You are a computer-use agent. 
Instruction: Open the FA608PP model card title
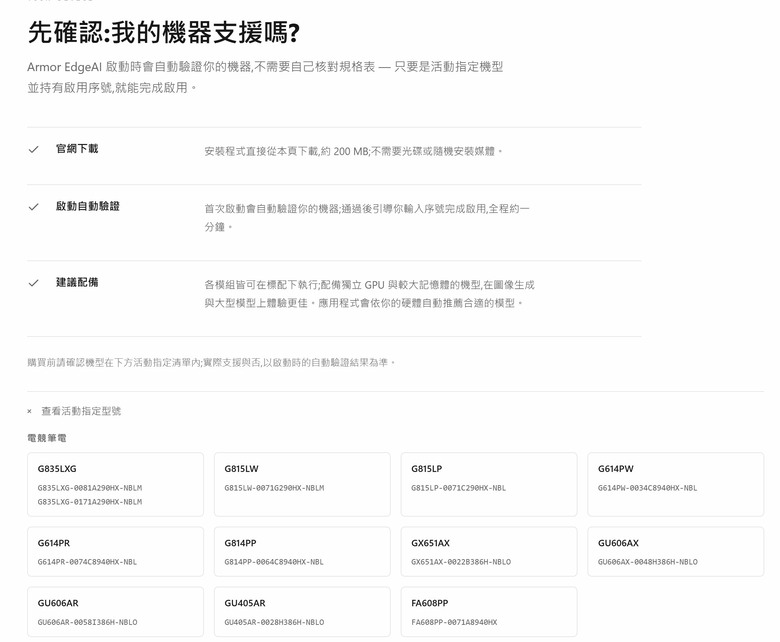click(429, 603)
